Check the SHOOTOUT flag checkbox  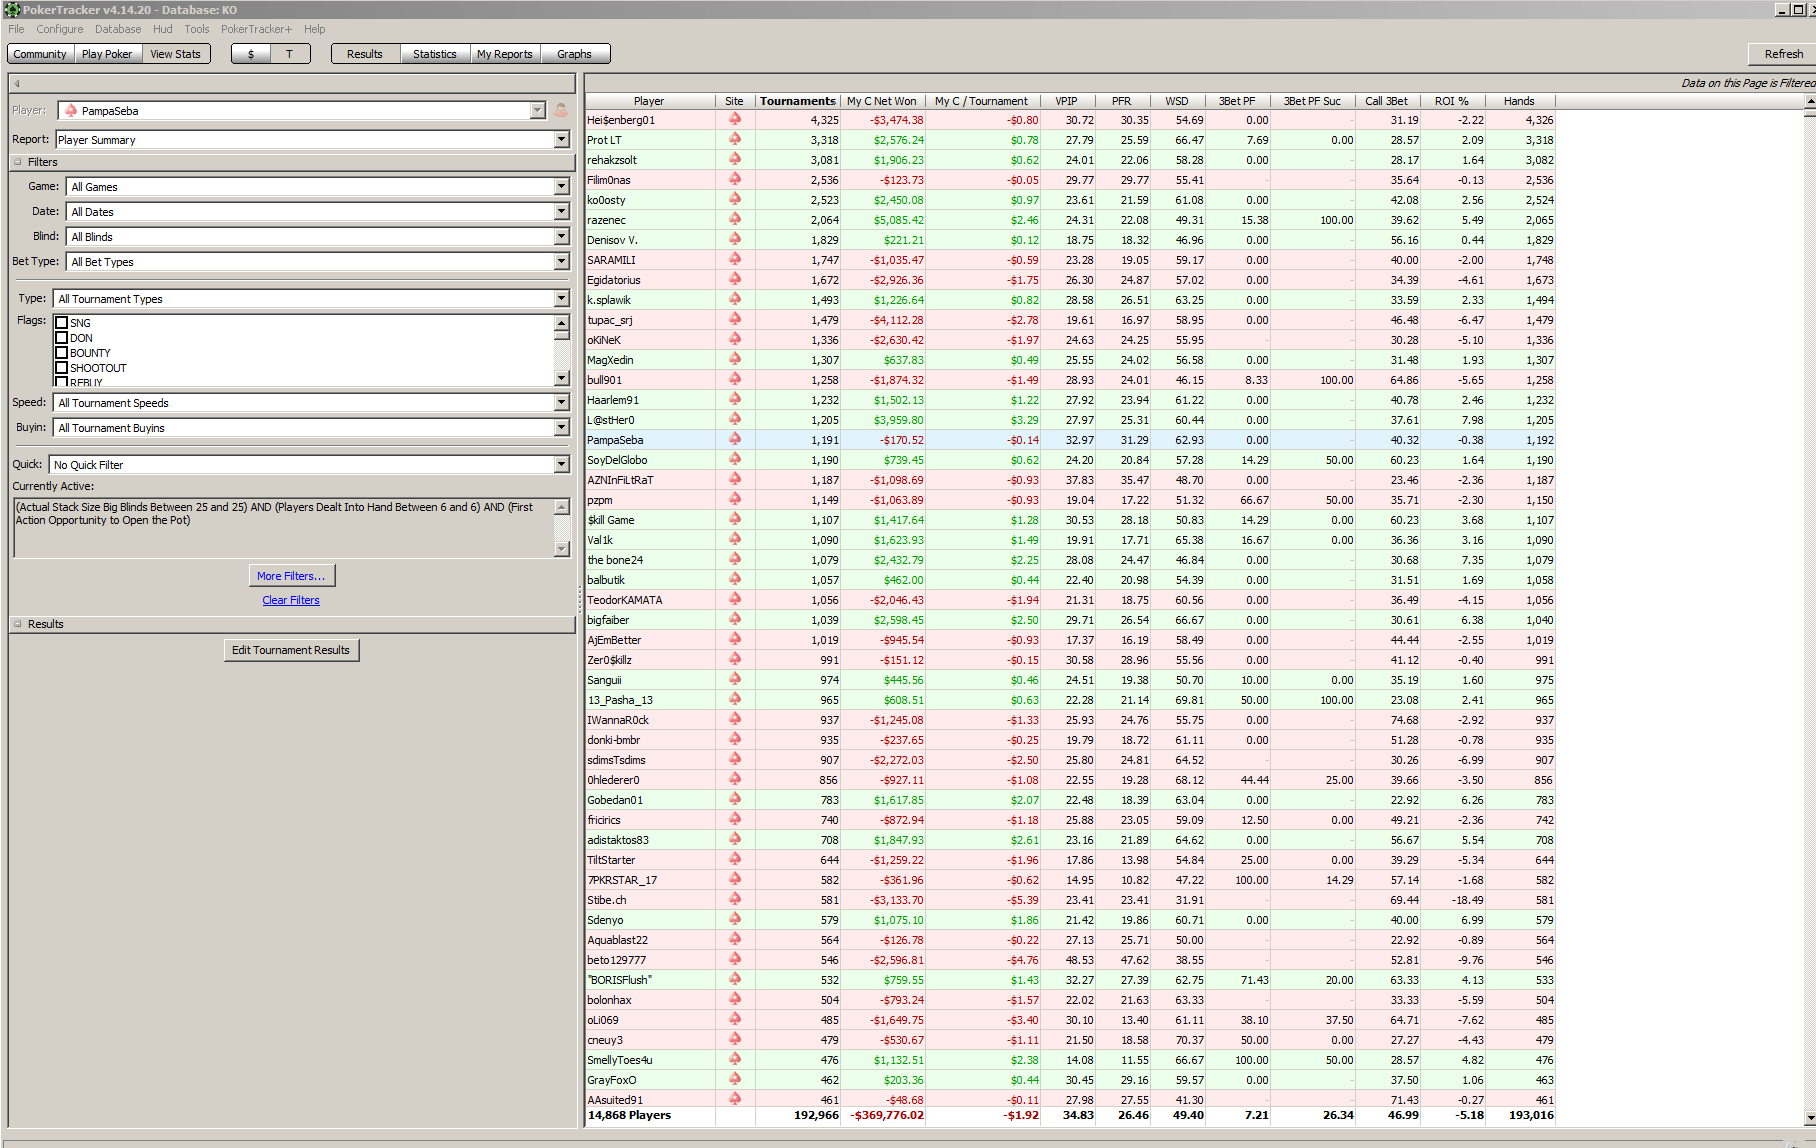(x=62, y=368)
